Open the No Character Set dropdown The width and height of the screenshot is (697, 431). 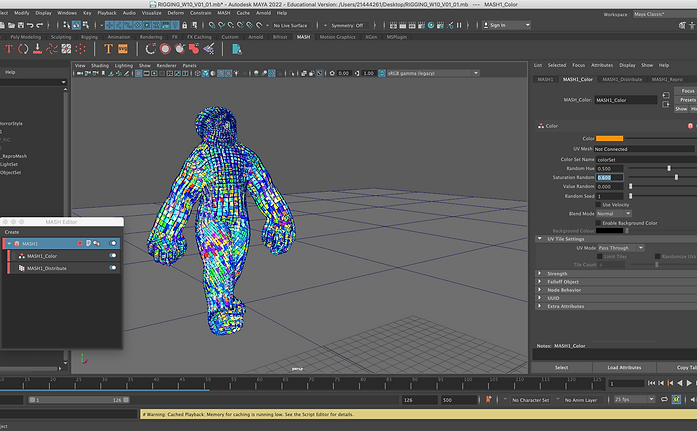(530, 400)
